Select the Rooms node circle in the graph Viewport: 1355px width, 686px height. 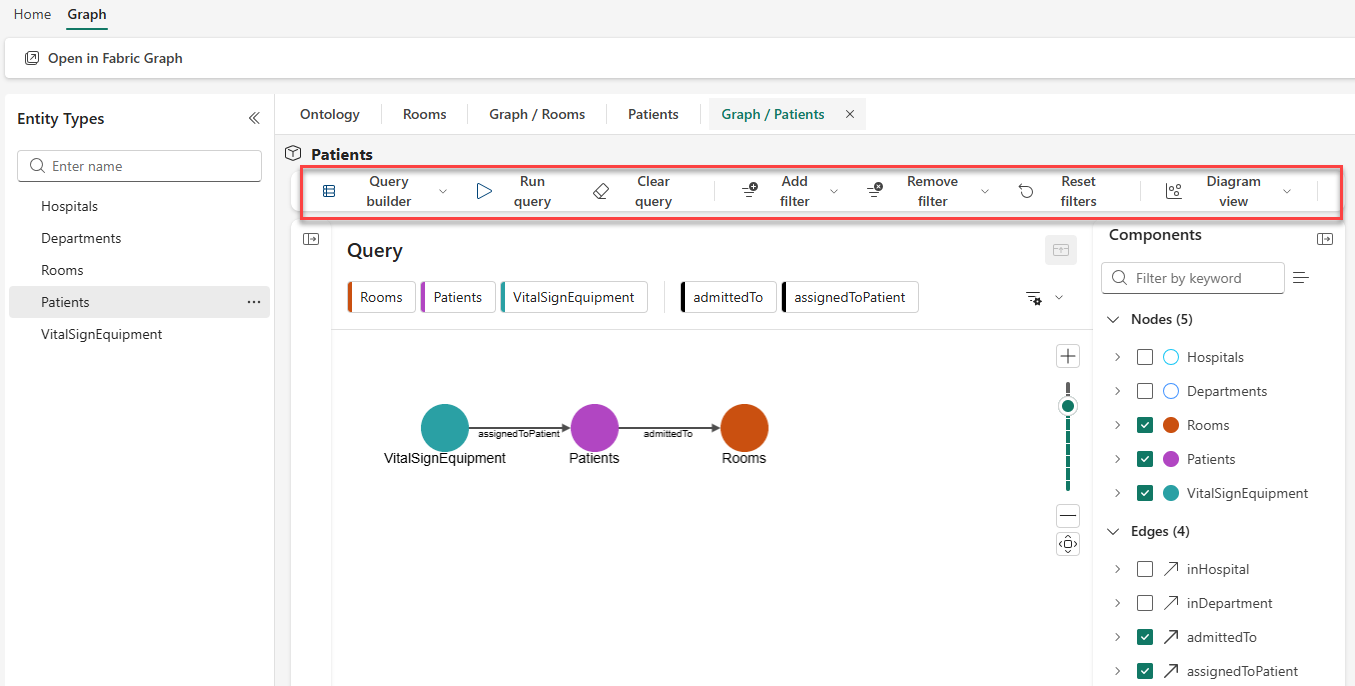[x=744, y=428]
